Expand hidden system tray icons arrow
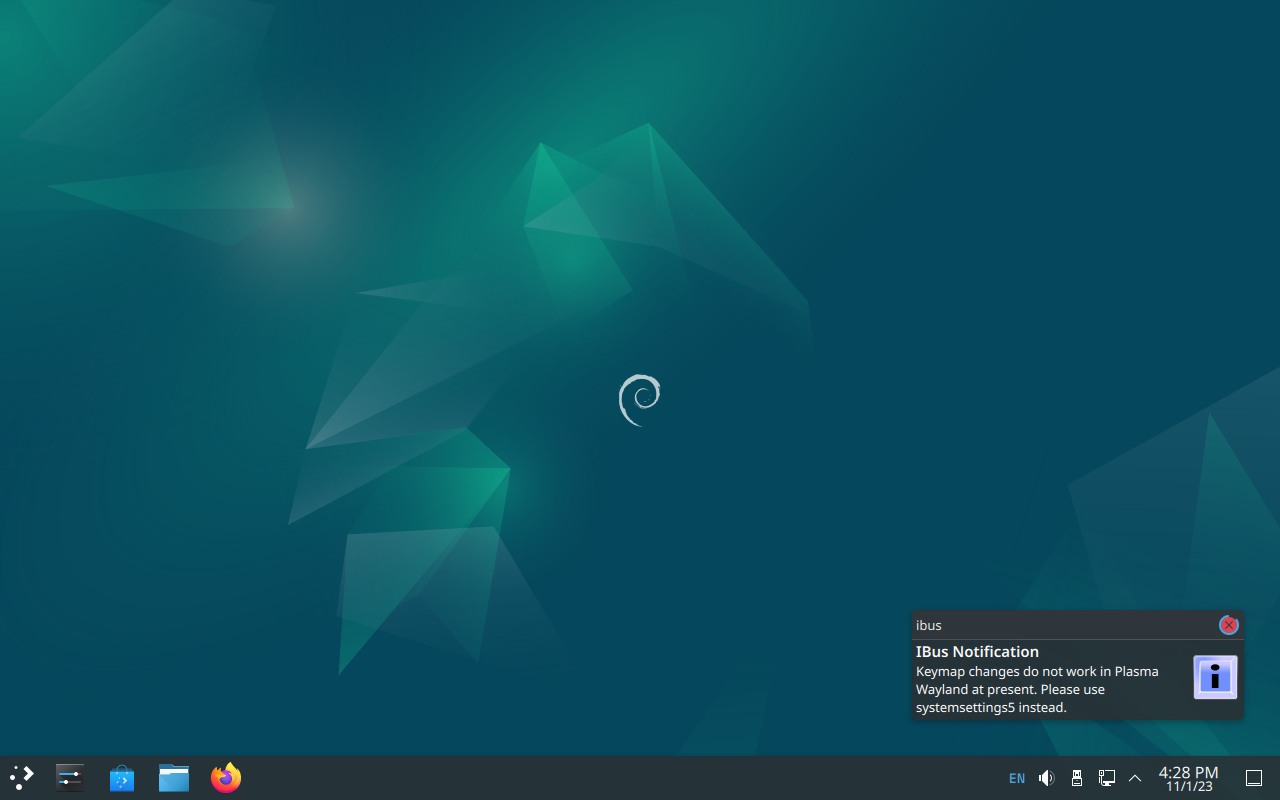This screenshot has height=800, width=1280. click(x=1135, y=778)
